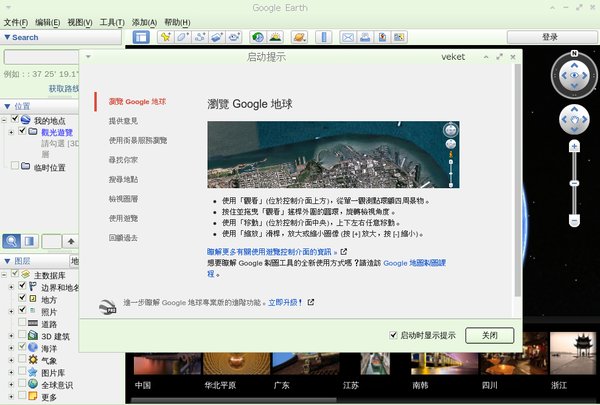Click the 立即升級 link
The height and width of the screenshot is (405, 600).
[280, 302]
